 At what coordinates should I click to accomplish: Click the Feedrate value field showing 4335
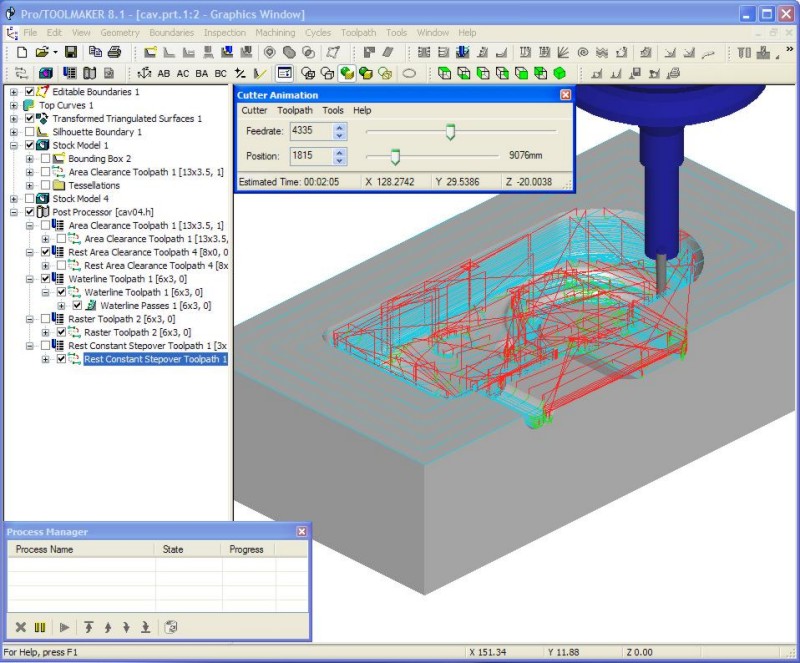point(311,131)
